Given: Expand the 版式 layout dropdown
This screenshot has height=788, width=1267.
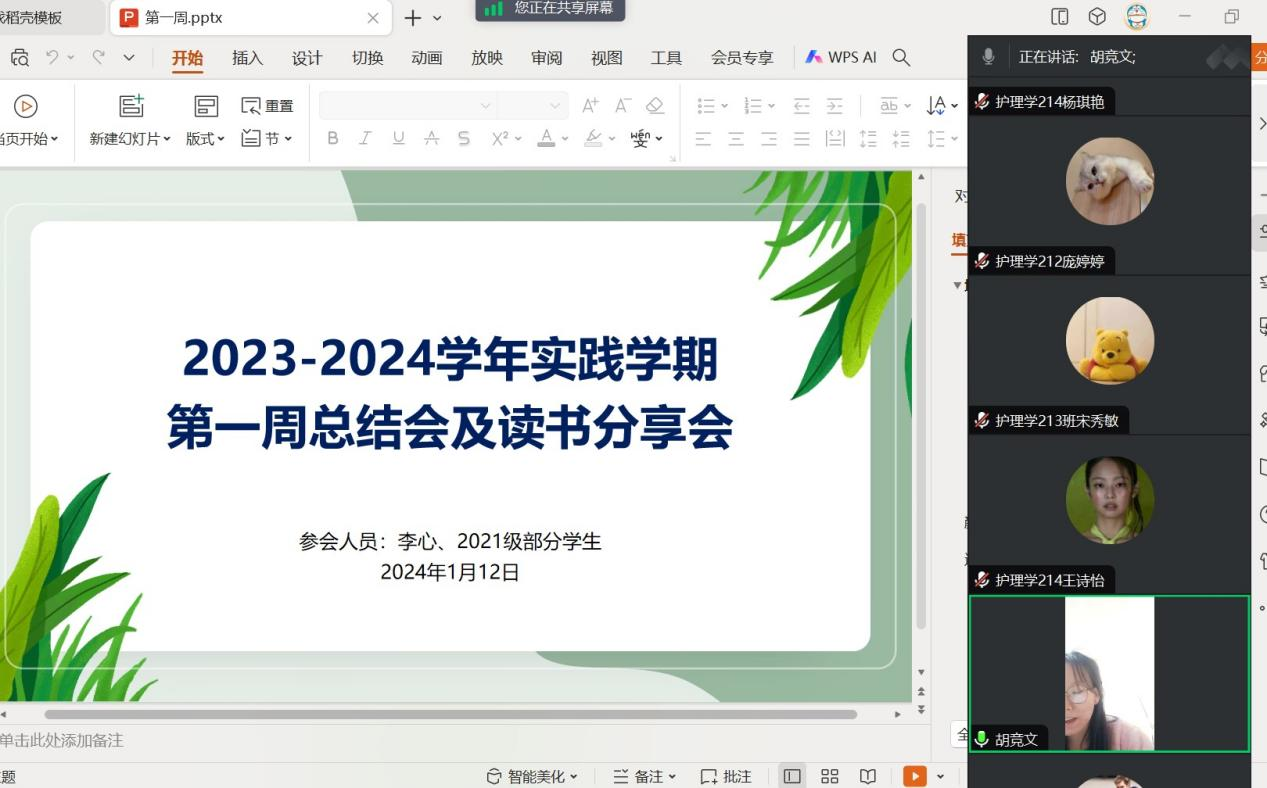Looking at the screenshot, I should coord(206,139).
